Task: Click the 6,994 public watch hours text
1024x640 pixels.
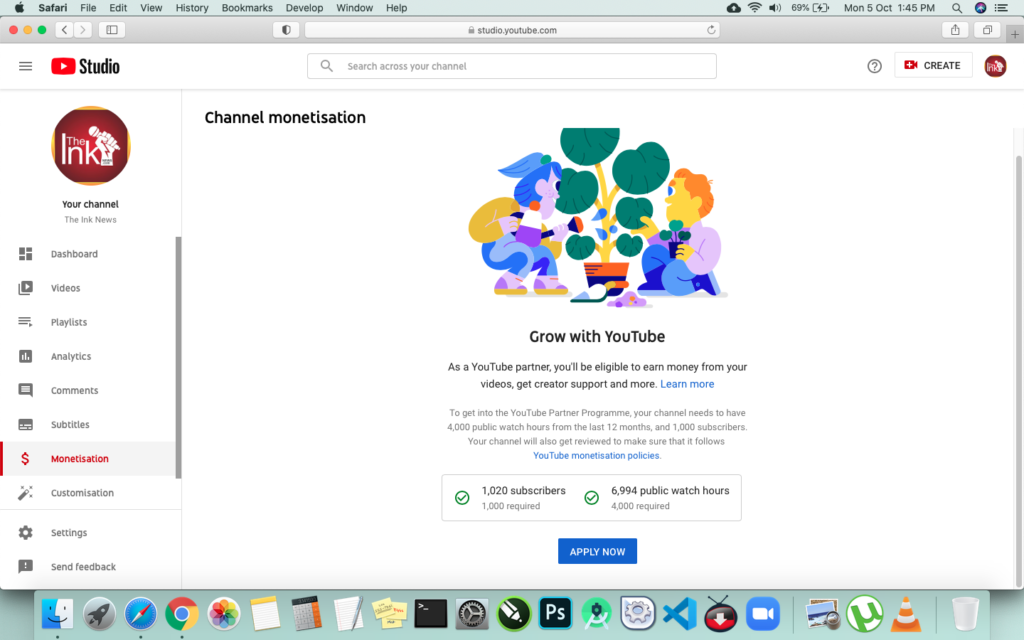Action: point(670,490)
